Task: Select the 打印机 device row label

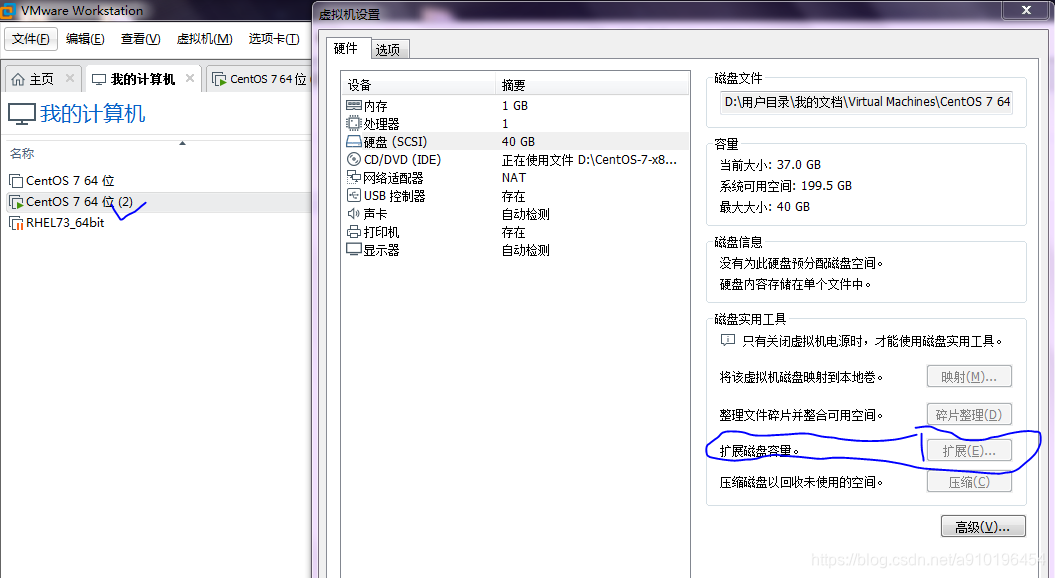Action: 381,232
